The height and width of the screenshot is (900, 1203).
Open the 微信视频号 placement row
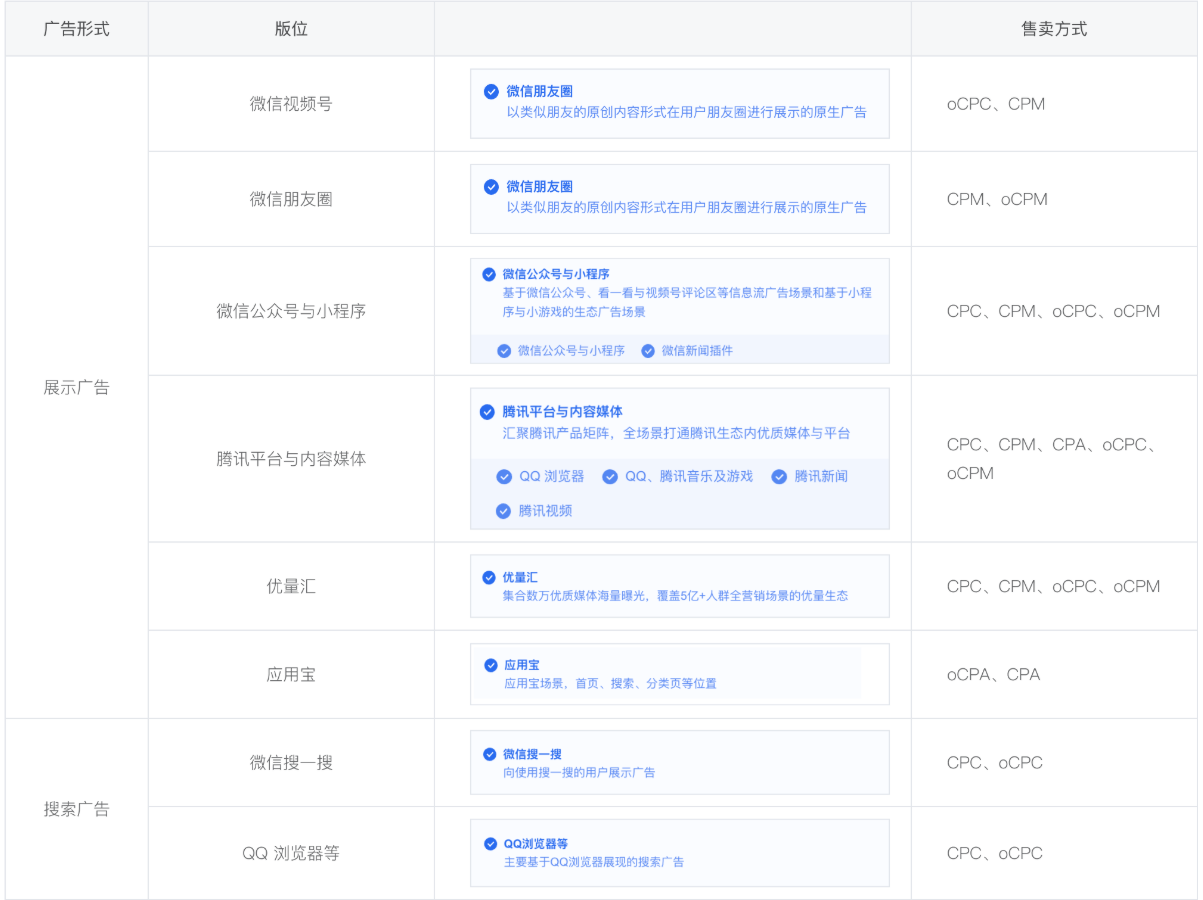(290, 104)
